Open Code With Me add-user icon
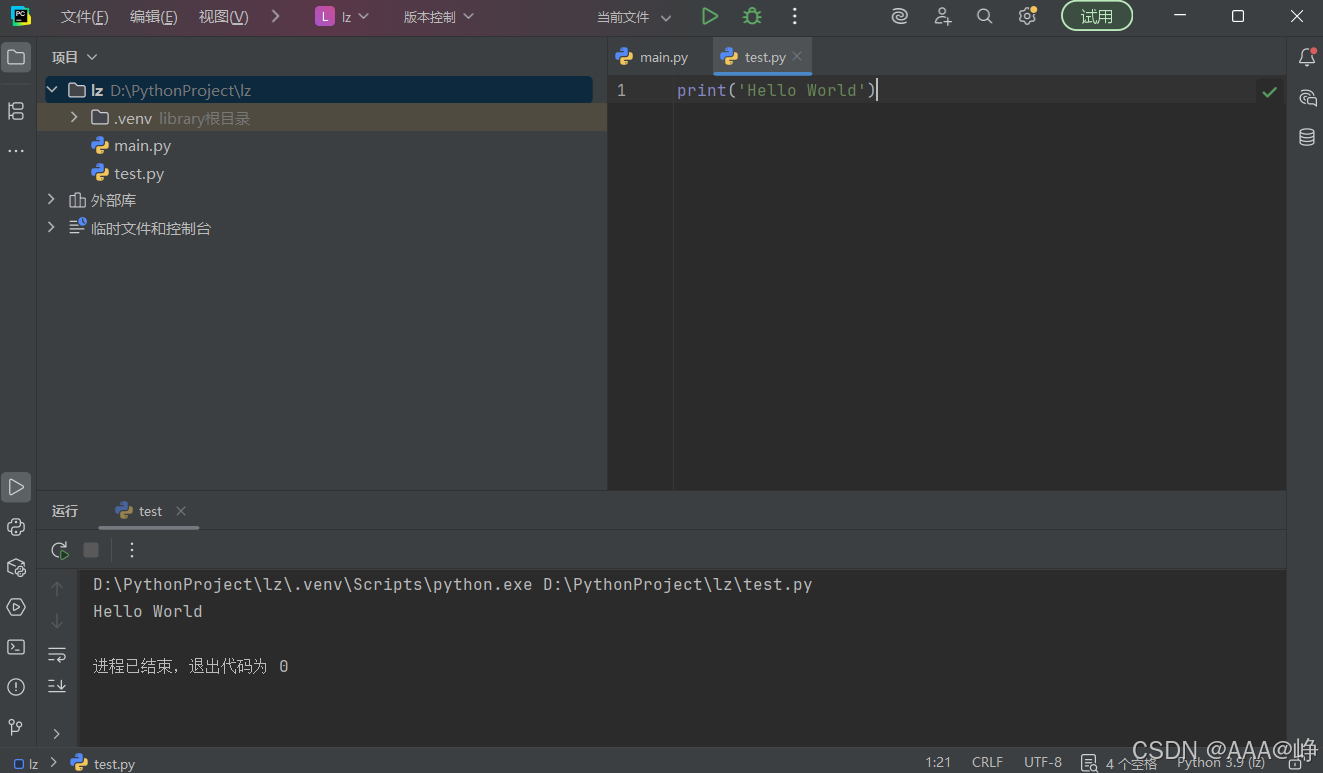Image resolution: width=1323 pixels, height=773 pixels. pyautogui.click(x=942, y=16)
